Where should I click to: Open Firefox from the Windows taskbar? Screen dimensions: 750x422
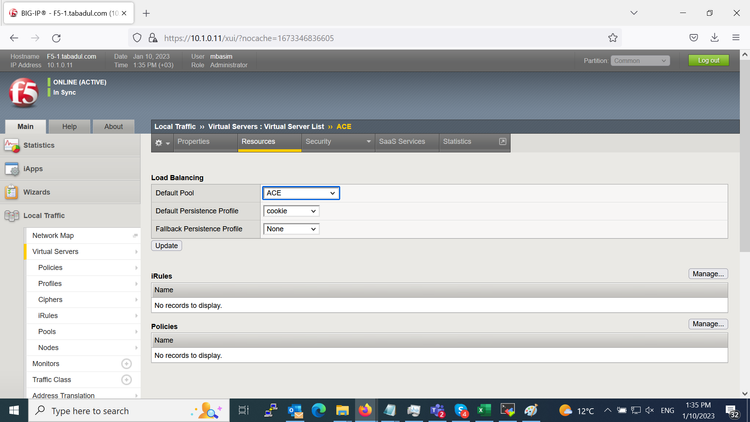[364, 410]
